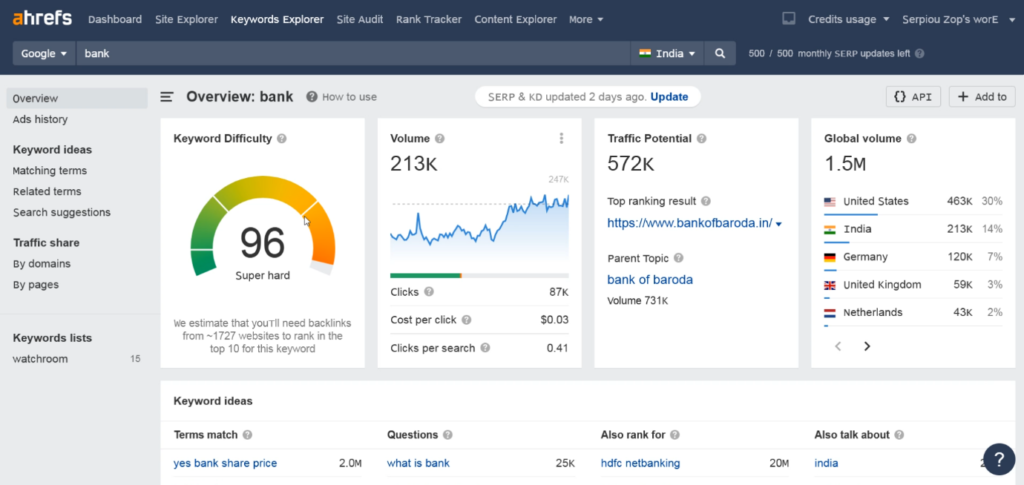Expand the bankofbaroda.in result dropdown arrow
1024x485 pixels.
point(779,224)
